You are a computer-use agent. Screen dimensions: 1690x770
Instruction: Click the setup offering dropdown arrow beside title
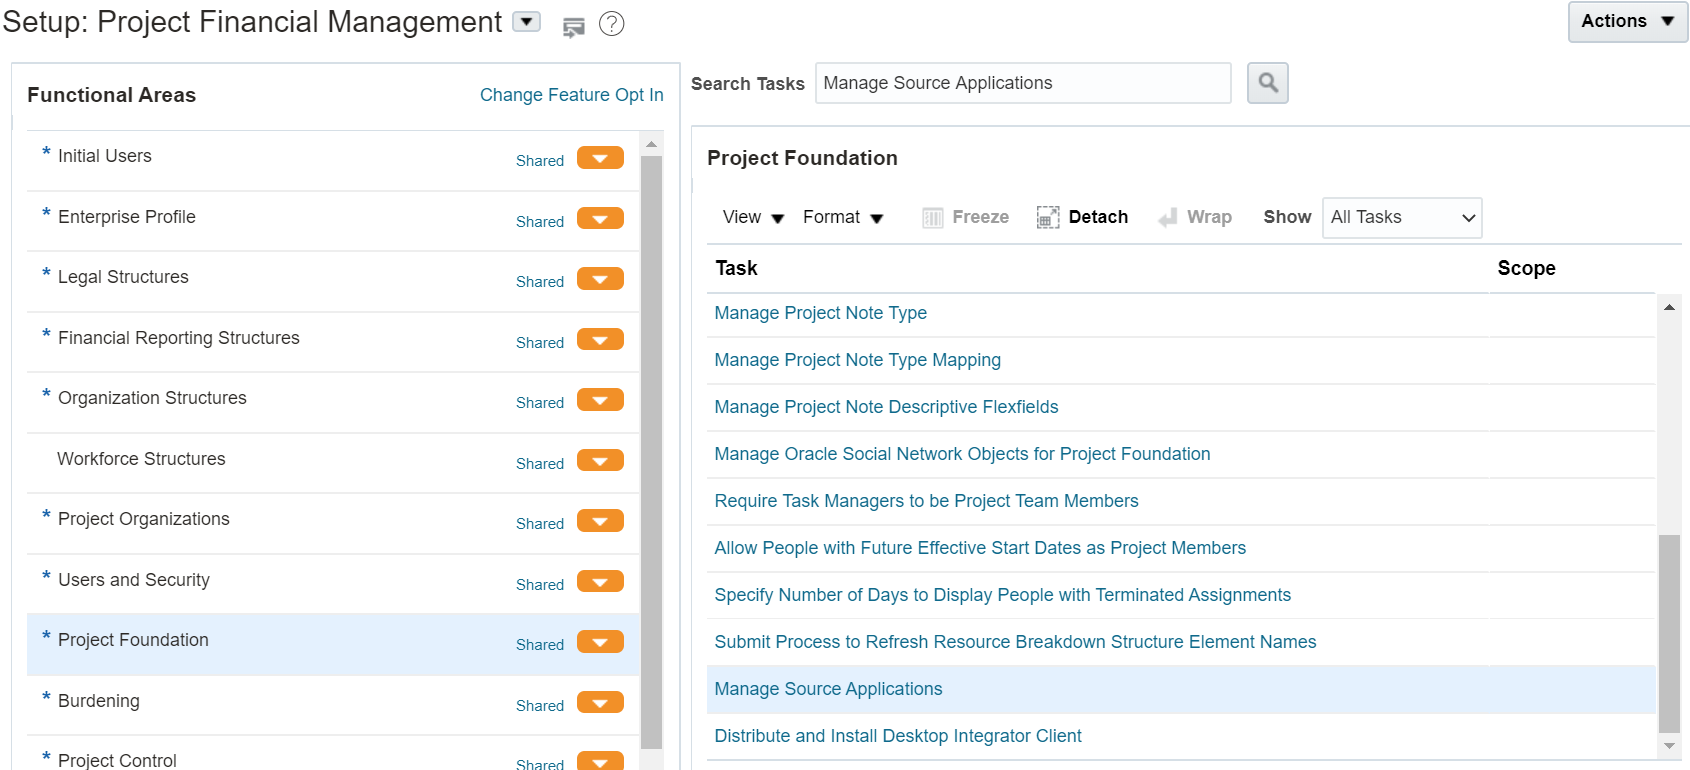coord(526,22)
